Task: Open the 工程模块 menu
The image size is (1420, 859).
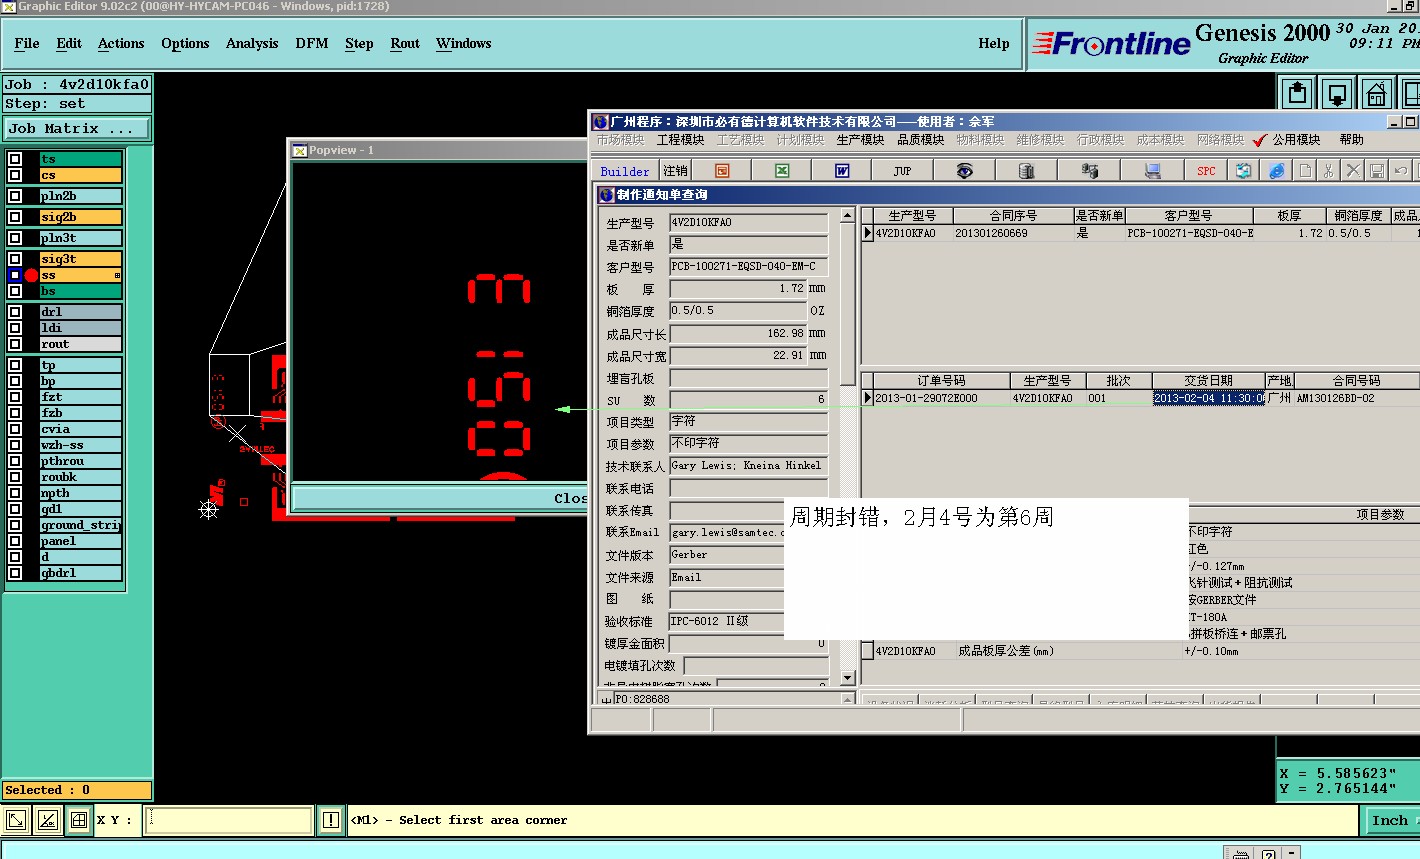Action: click(x=681, y=140)
